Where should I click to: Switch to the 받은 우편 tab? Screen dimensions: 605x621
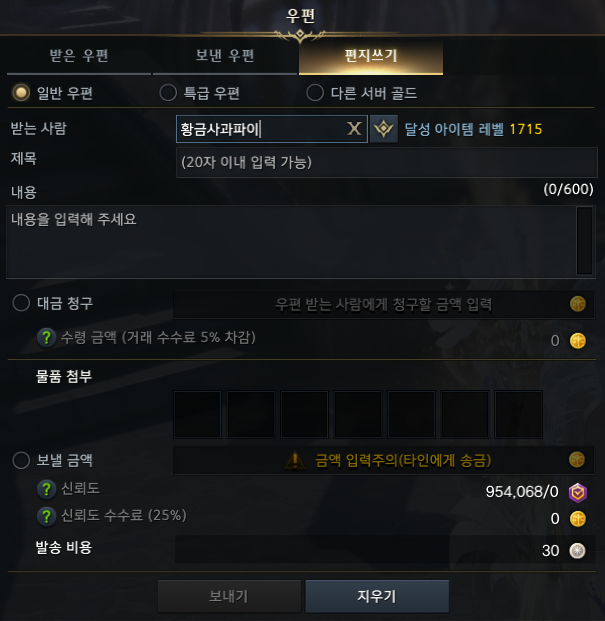[79, 57]
